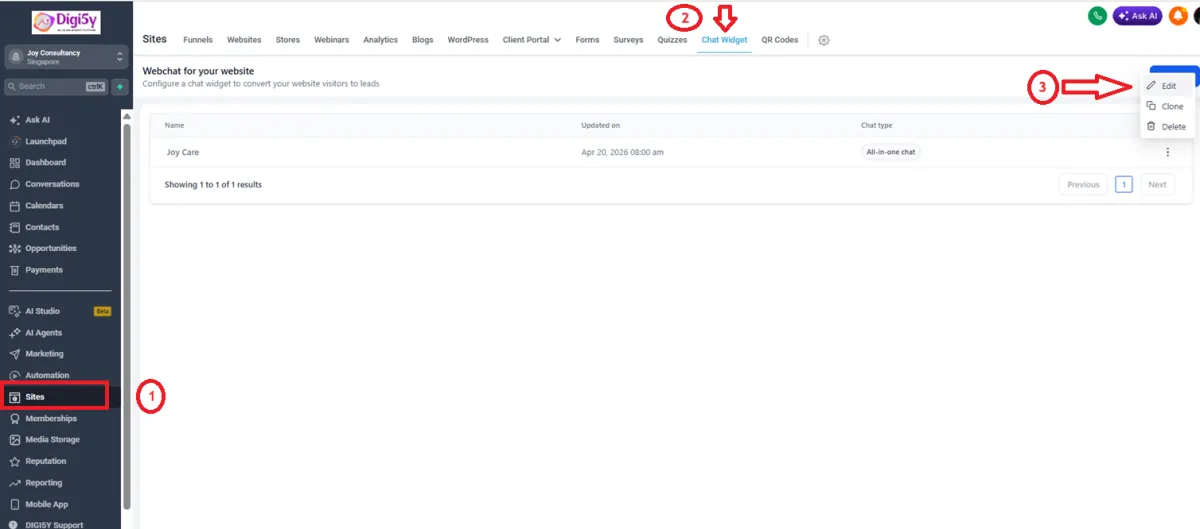1200x529 pixels.
Task: Click the sidebar Search field
Action: pyautogui.click(x=57, y=86)
